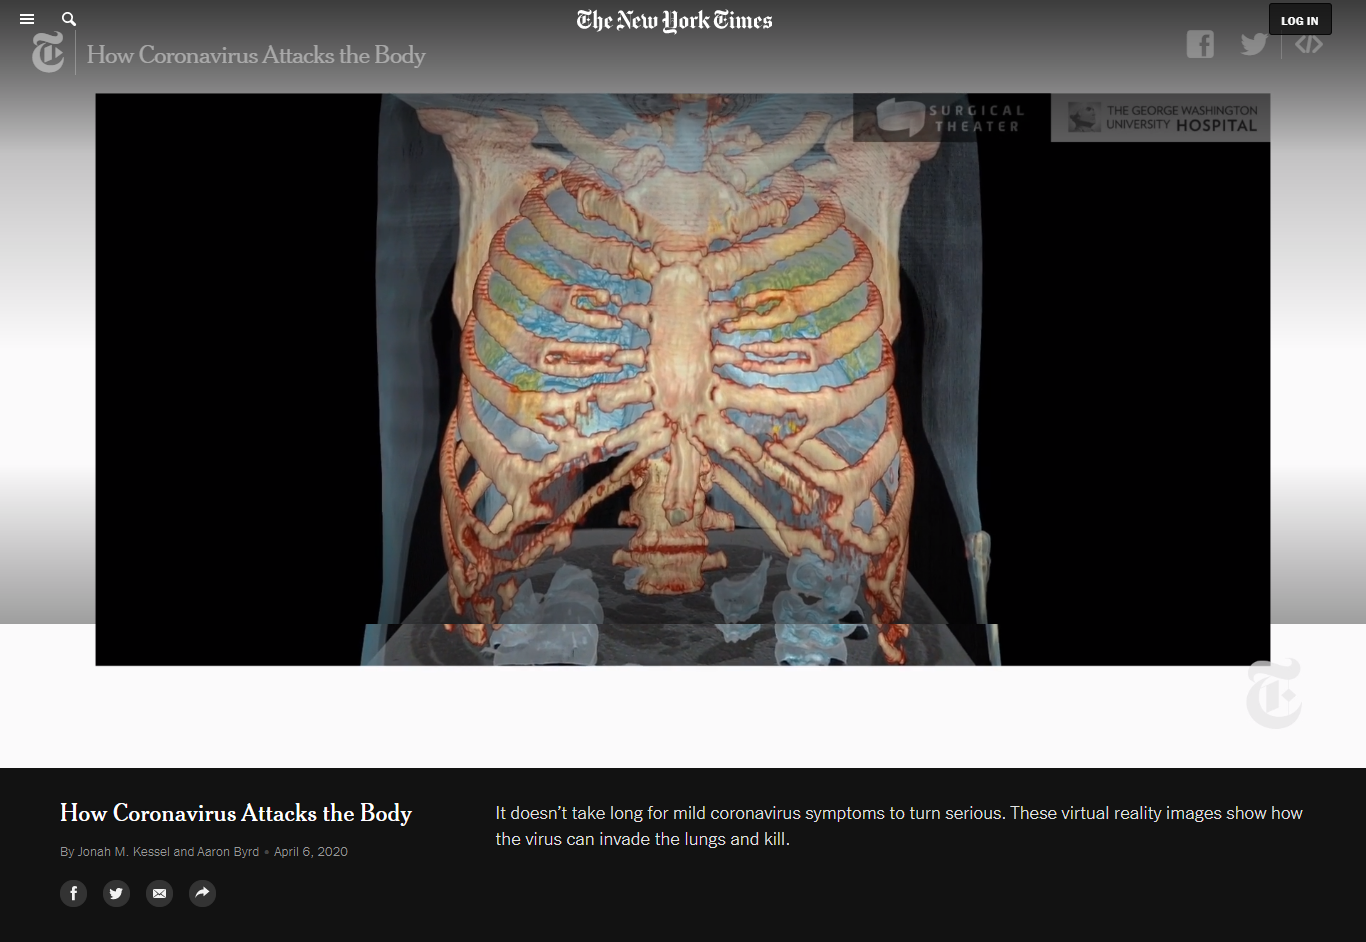Screen dimensions: 1366x942
Task: Click the overlay title How Coronavirus Attacks the Body
Action: (x=256, y=55)
